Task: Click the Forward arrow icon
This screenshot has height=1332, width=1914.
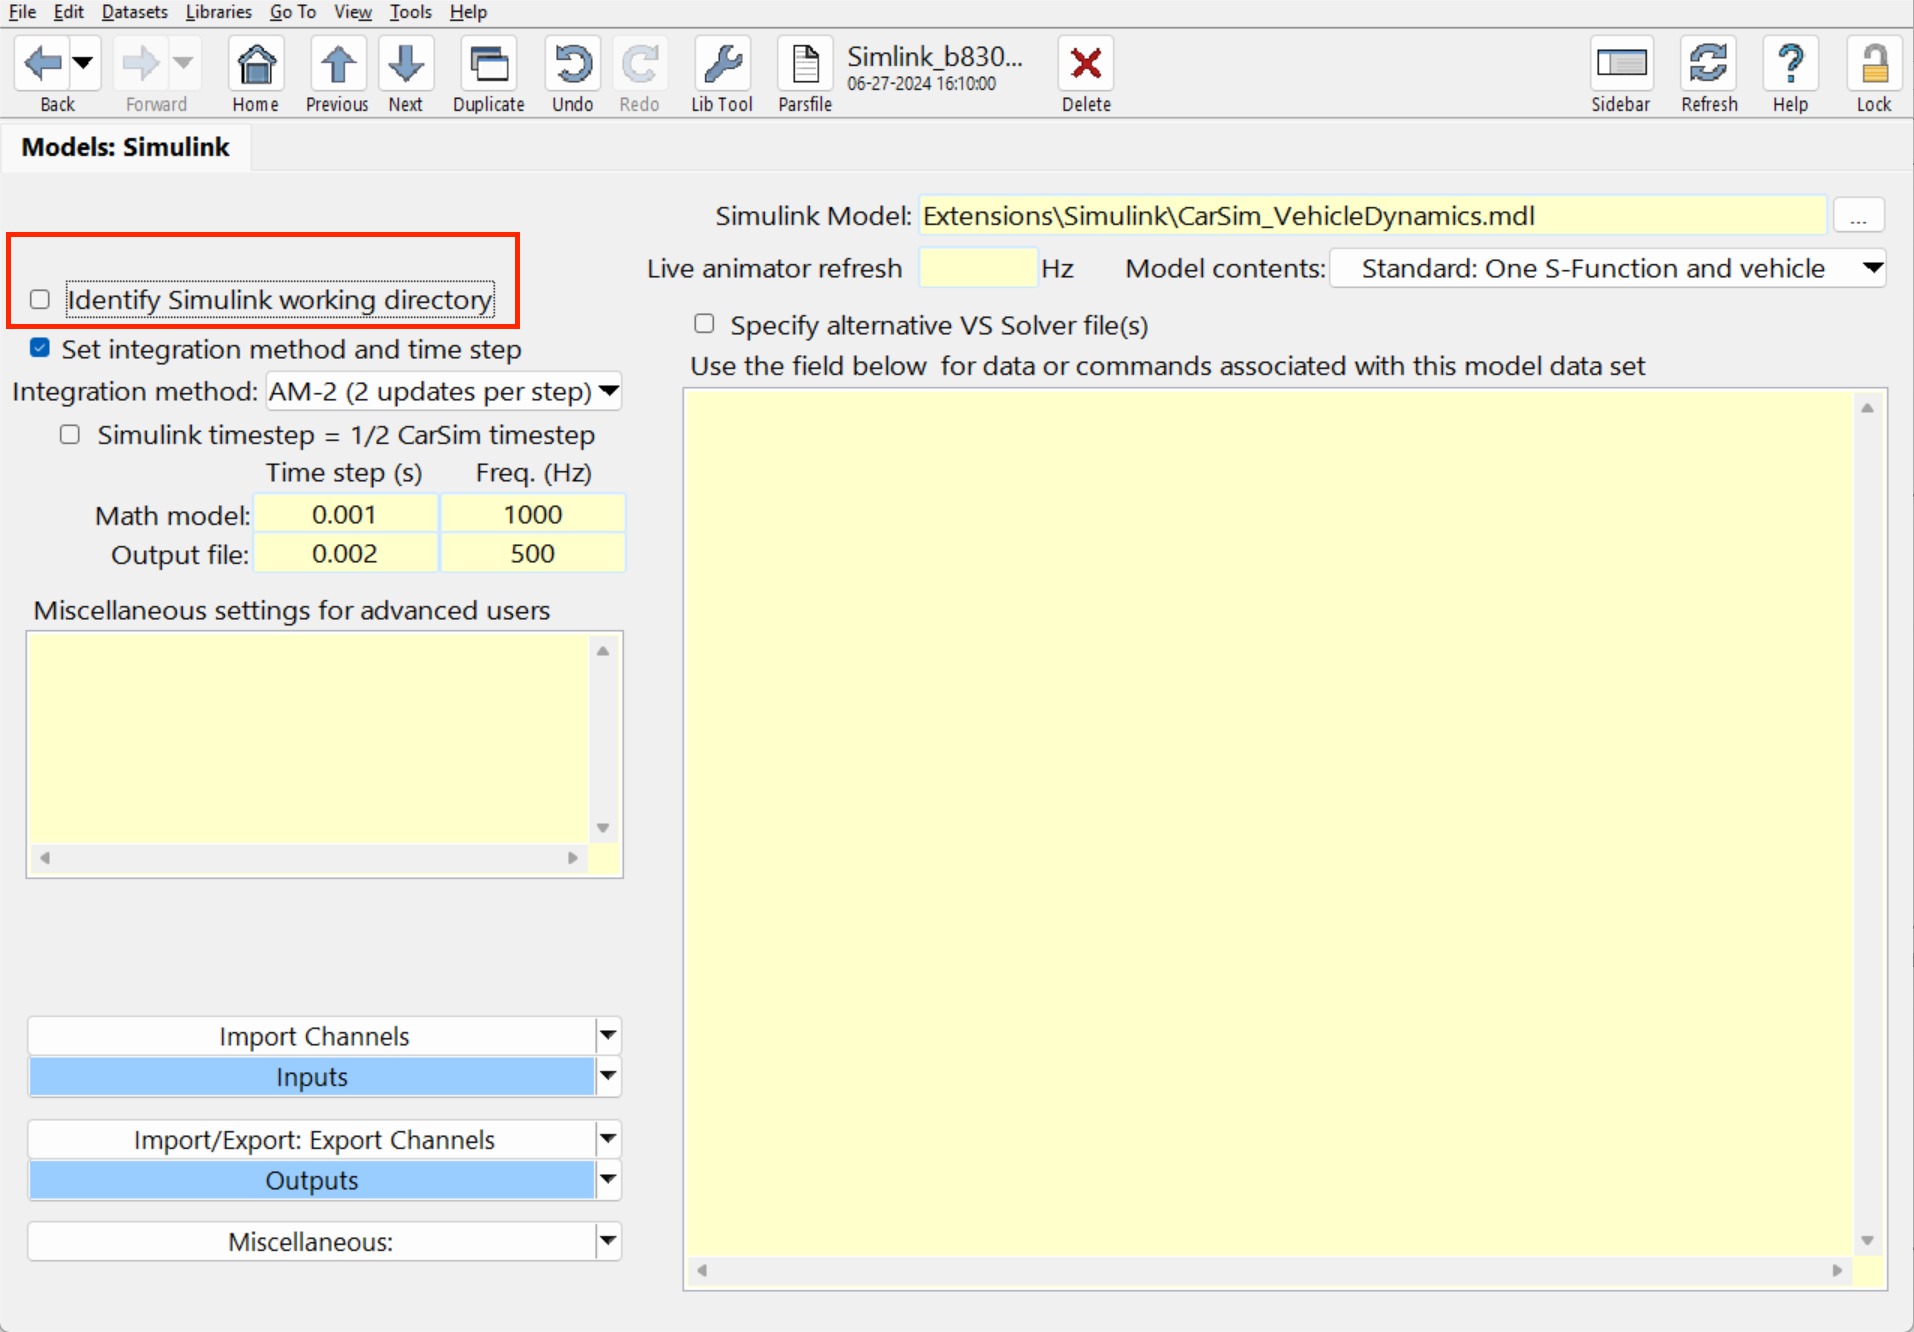Action: pos(140,64)
